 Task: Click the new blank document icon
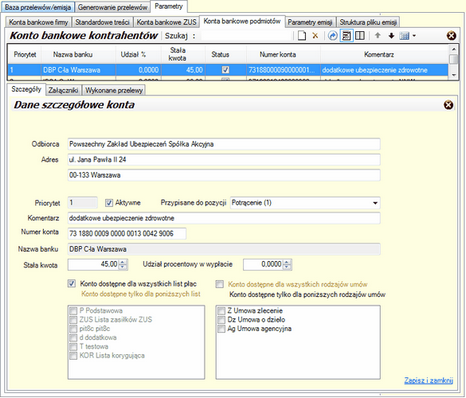pyautogui.click(x=302, y=36)
